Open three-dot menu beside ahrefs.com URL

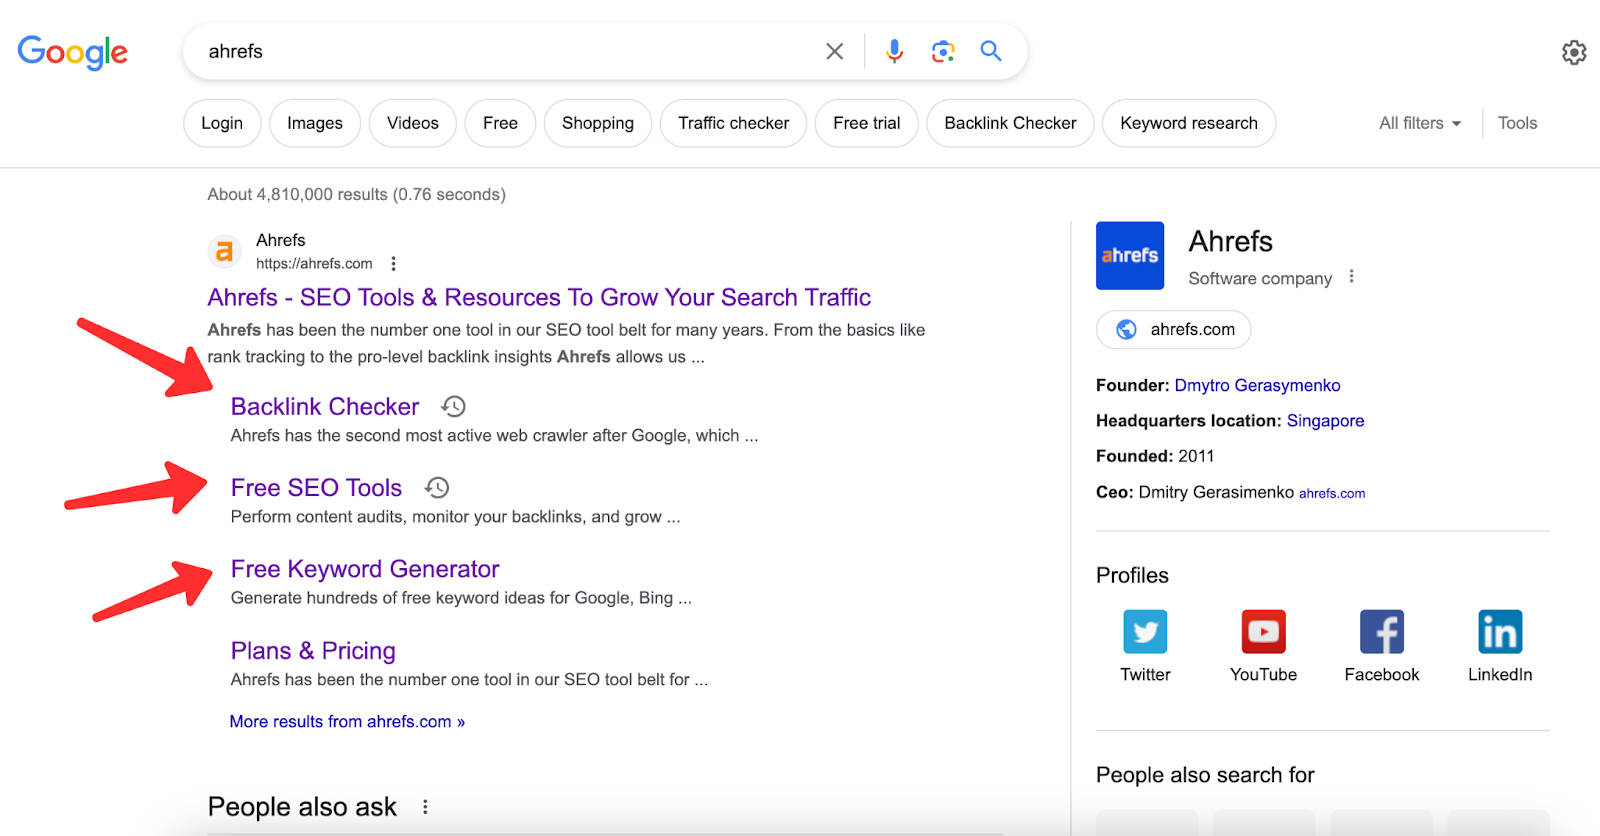point(393,264)
